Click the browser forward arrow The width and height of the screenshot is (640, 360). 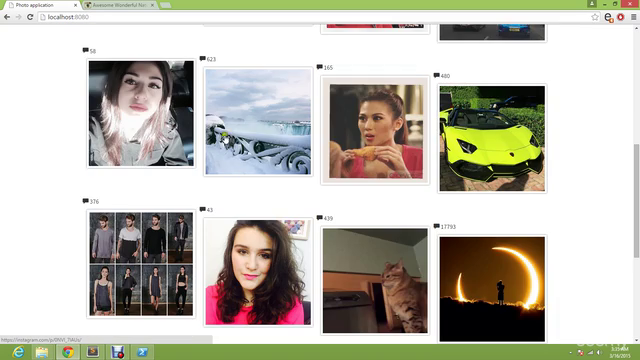(x=18, y=17)
